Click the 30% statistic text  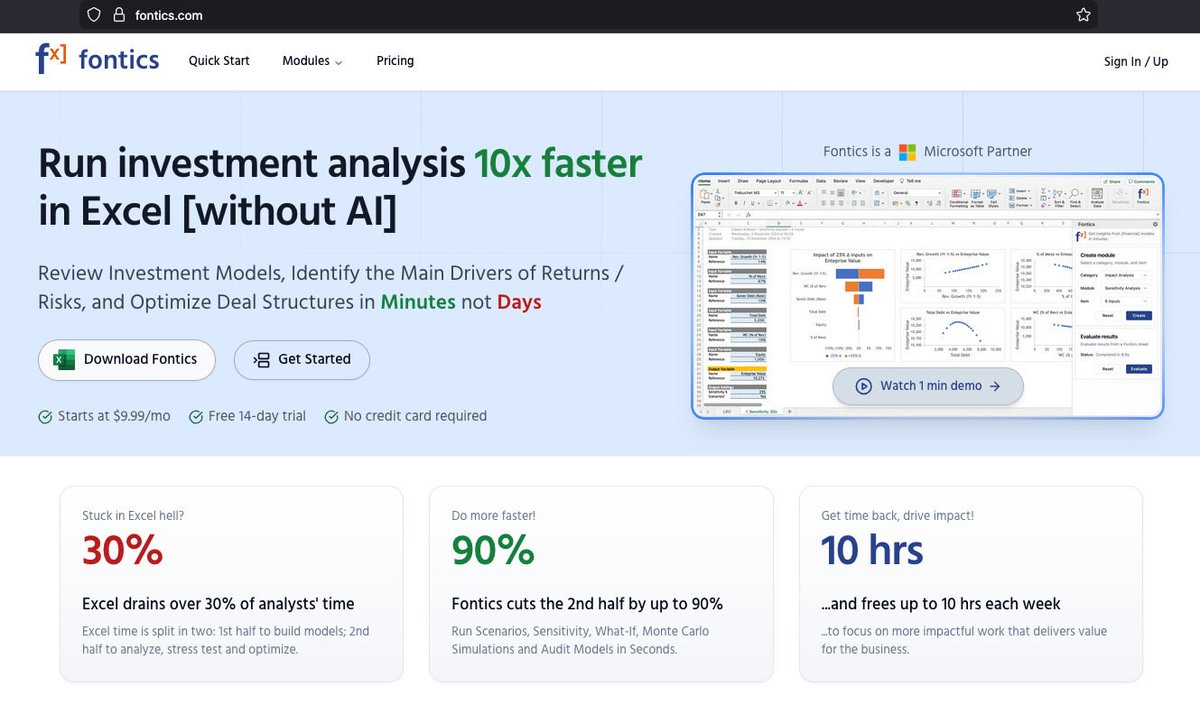pos(123,550)
